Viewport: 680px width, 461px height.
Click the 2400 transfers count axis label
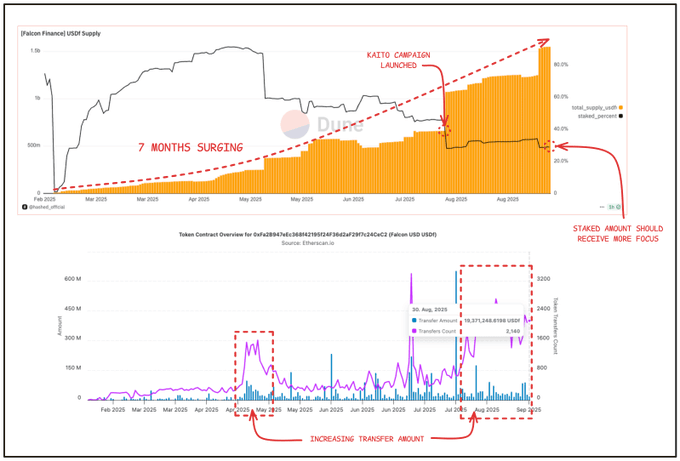click(543, 309)
